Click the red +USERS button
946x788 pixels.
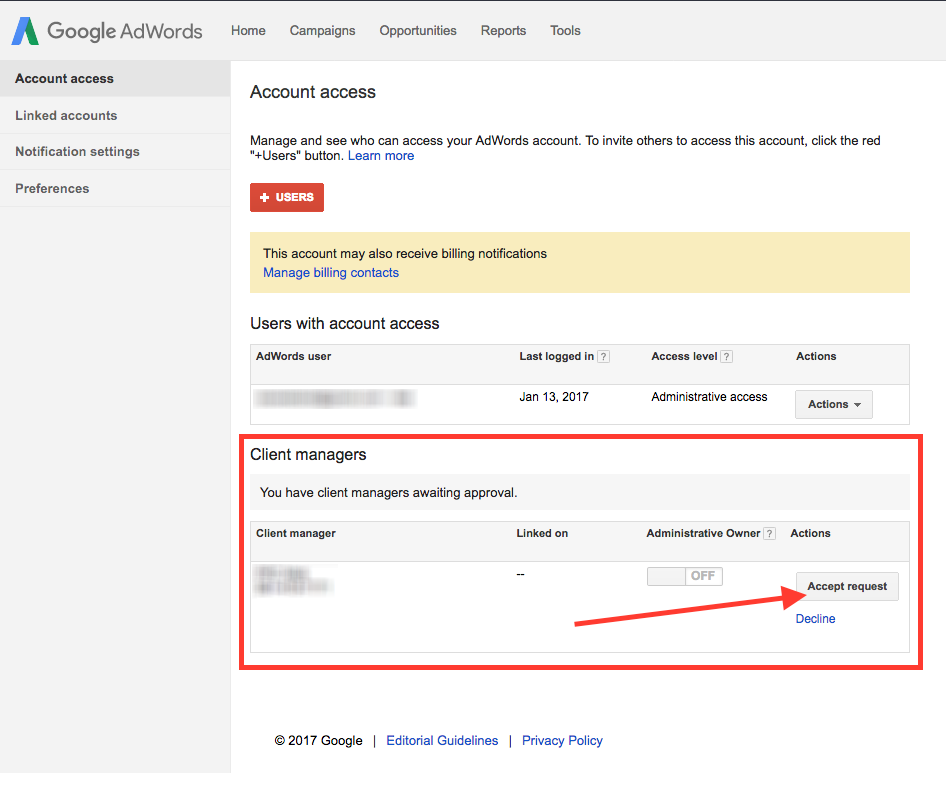(287, 197)
